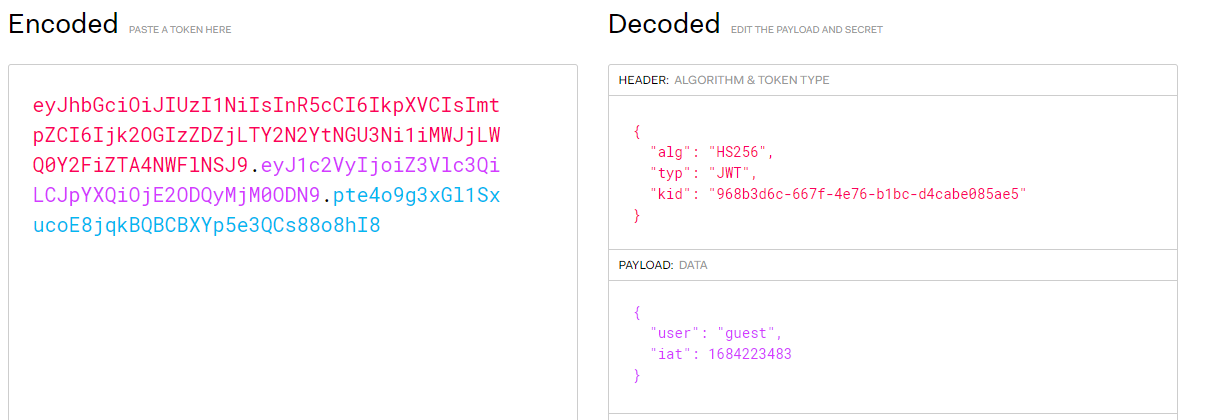This screenshot has height=420, width=1226.
Task: Place cursor on the "HS256" alg value
Action: (x=741, y=152)
